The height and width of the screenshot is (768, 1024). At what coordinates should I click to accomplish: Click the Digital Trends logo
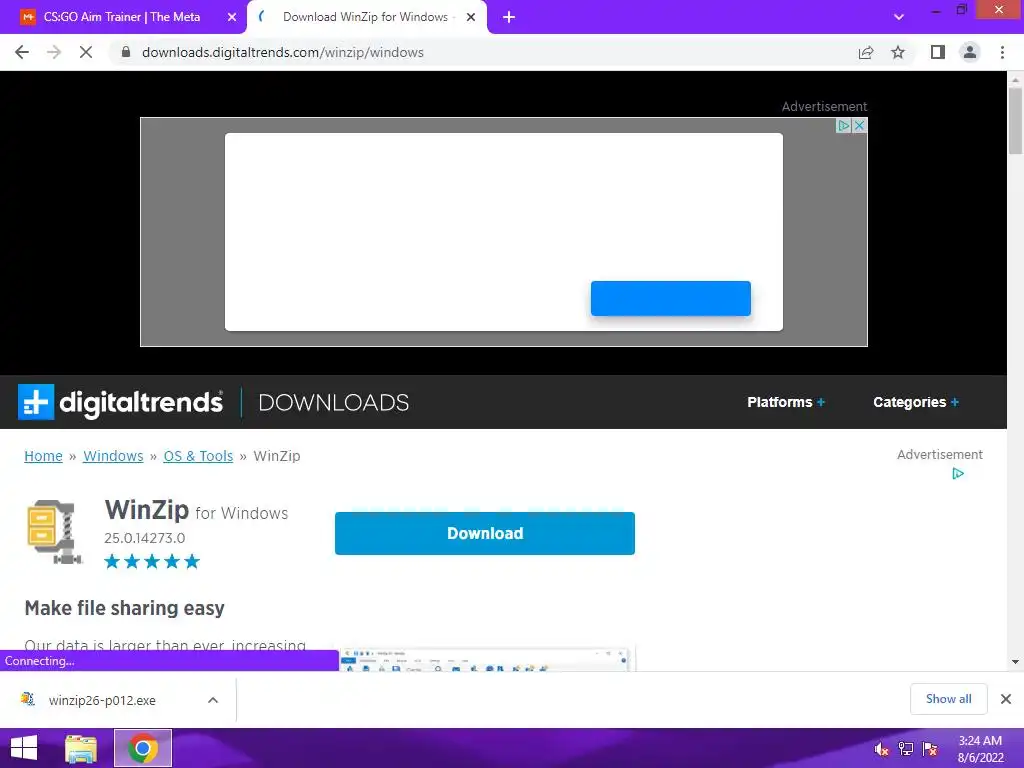coord(120,402)
